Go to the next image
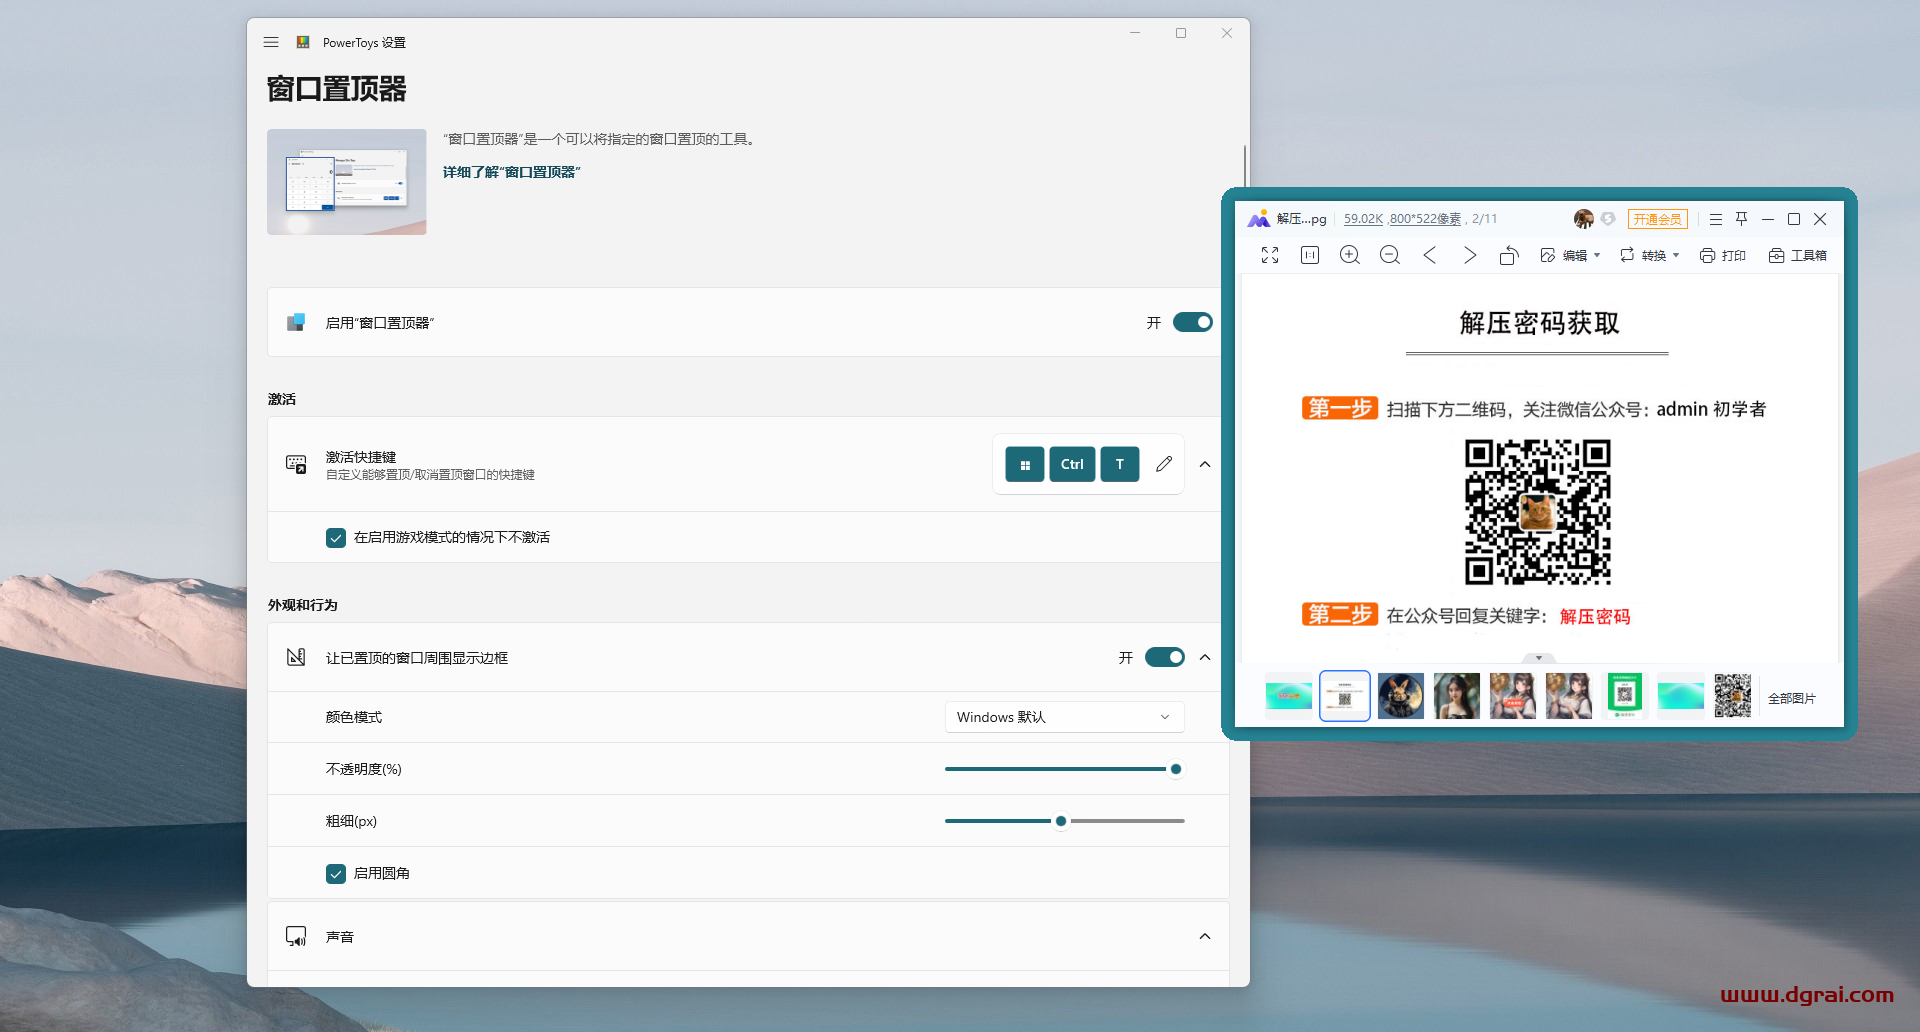This screenshot has width=1920, height=1032. click(x=1470, y=255)
